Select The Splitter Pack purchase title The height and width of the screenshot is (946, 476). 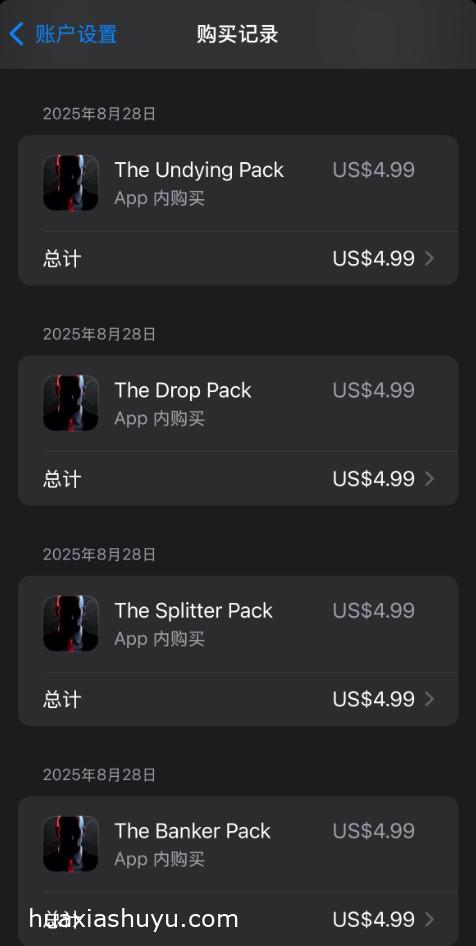click(194, 611)
